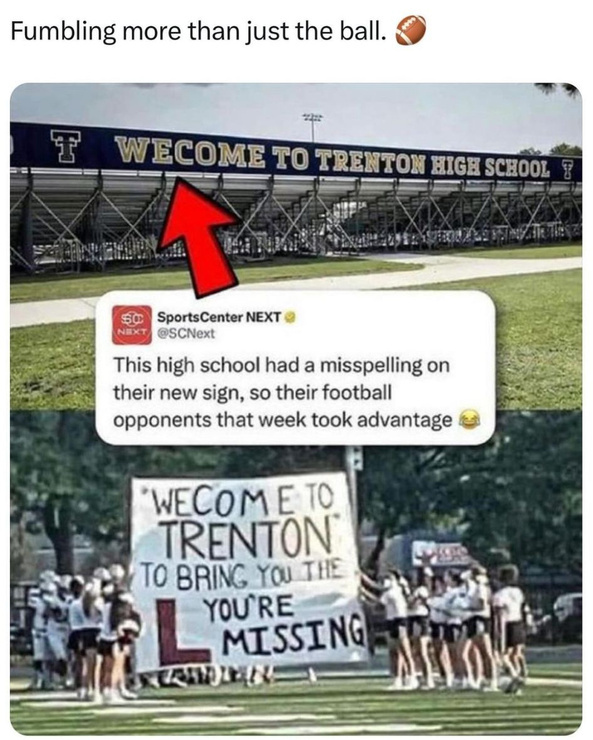
Task: Click the caption text Fumbling more than just the ball
Action: 195,31
